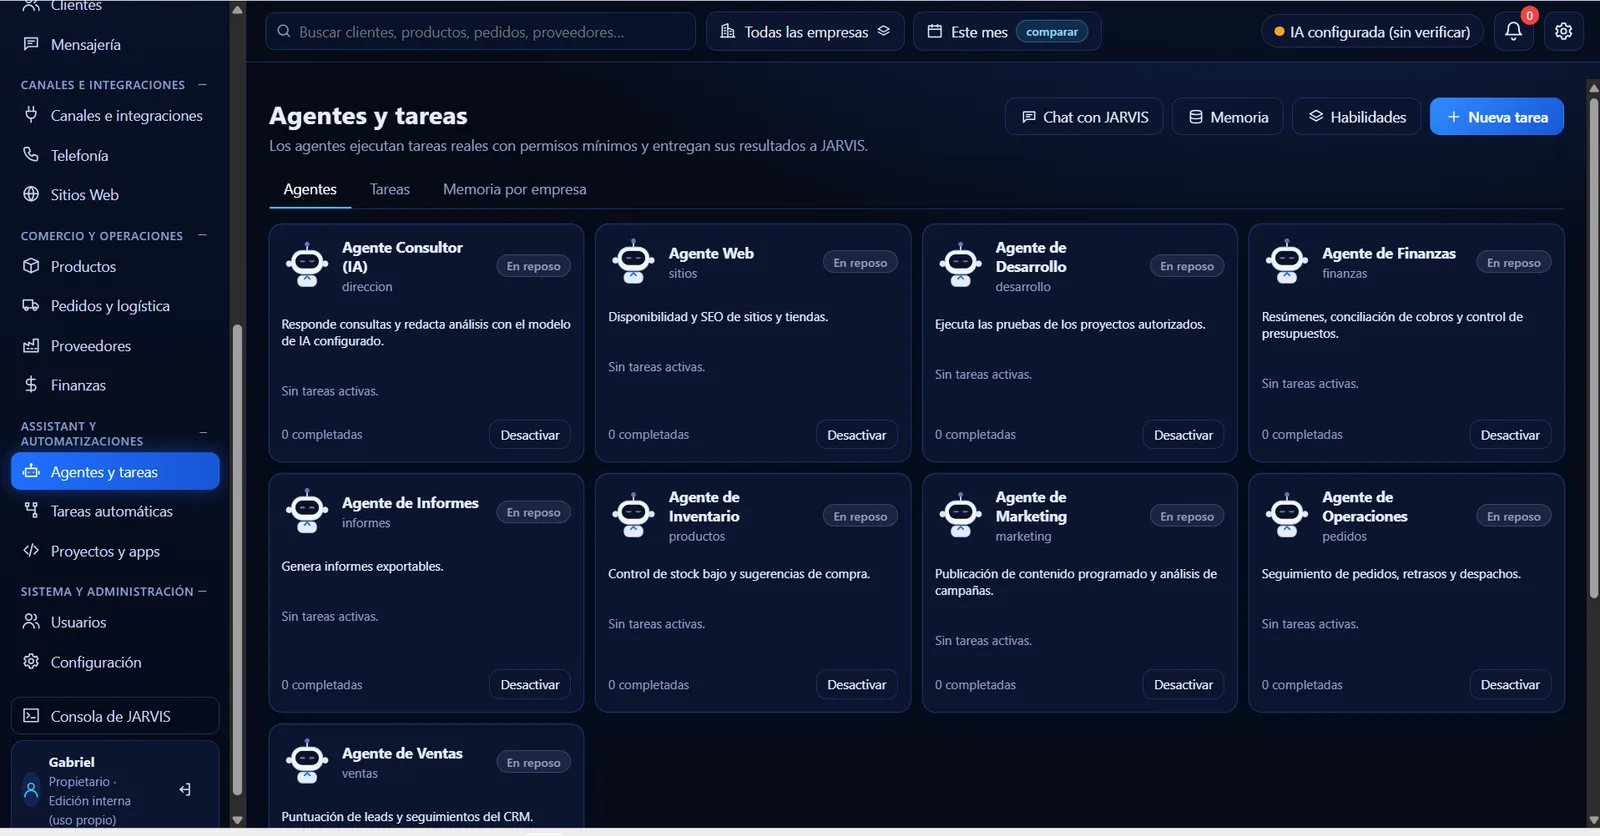Select Agentes y tareas menu item

point(115,472)
